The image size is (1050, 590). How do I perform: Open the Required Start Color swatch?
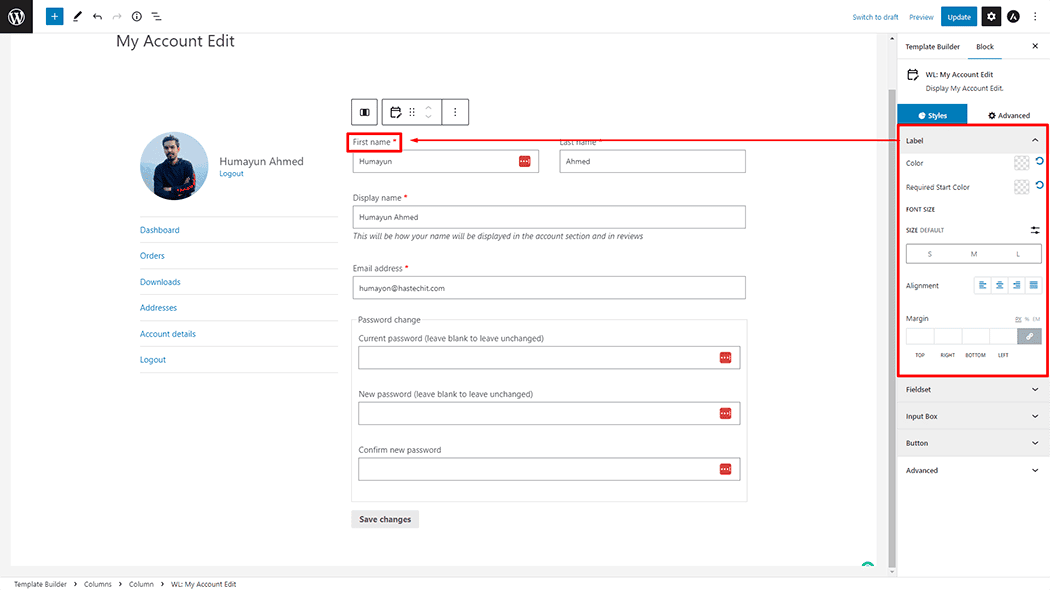pyautogui.click(x=1021, y=187)
